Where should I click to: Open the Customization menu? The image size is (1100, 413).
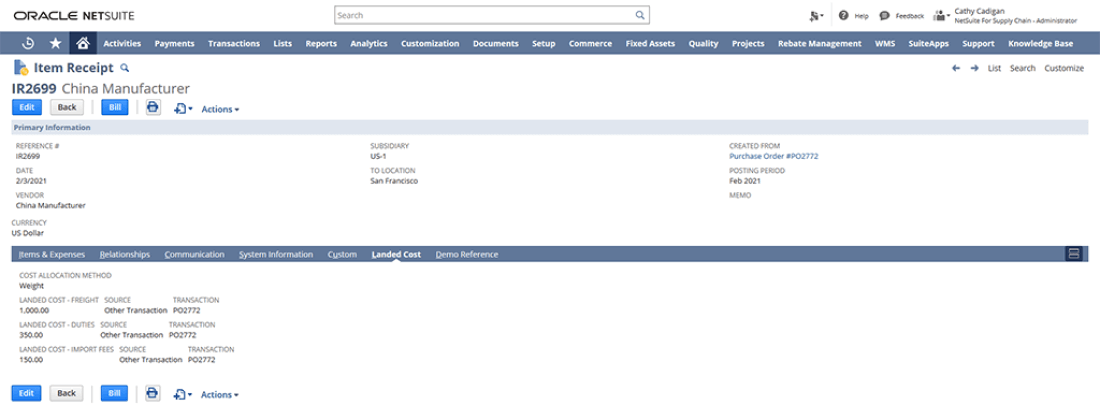tap(430, 43)
